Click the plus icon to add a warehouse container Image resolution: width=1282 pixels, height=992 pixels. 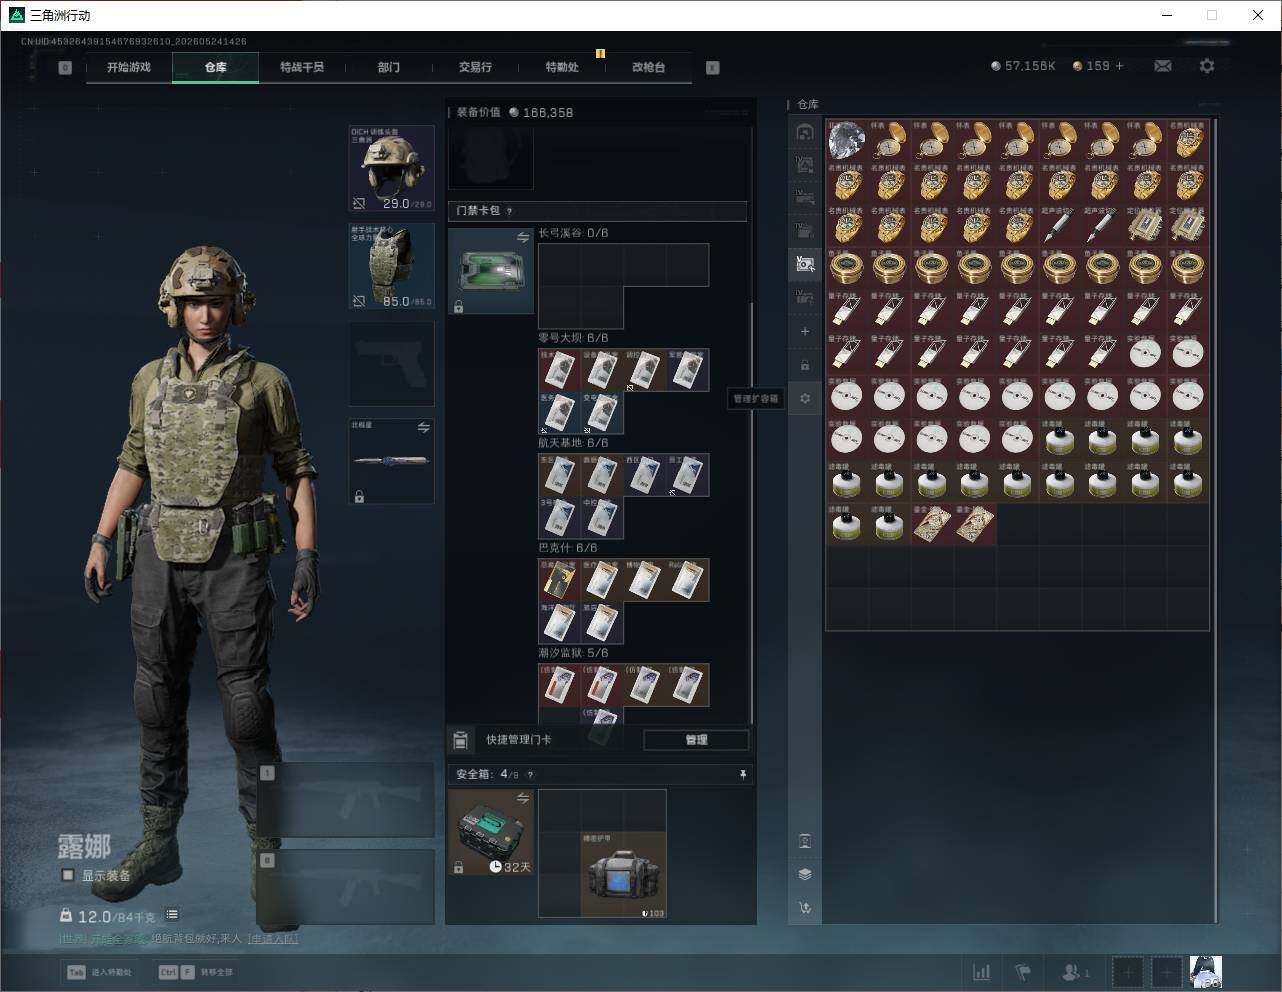click(805, 331)
